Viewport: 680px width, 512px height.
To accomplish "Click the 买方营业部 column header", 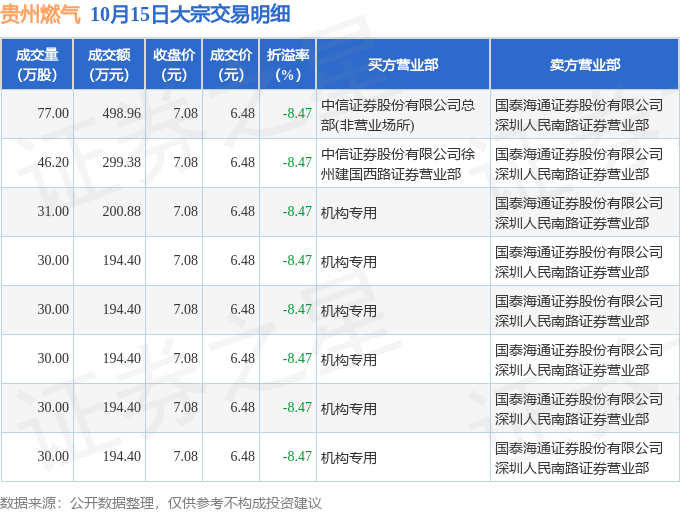I will [x=403, y=65].
